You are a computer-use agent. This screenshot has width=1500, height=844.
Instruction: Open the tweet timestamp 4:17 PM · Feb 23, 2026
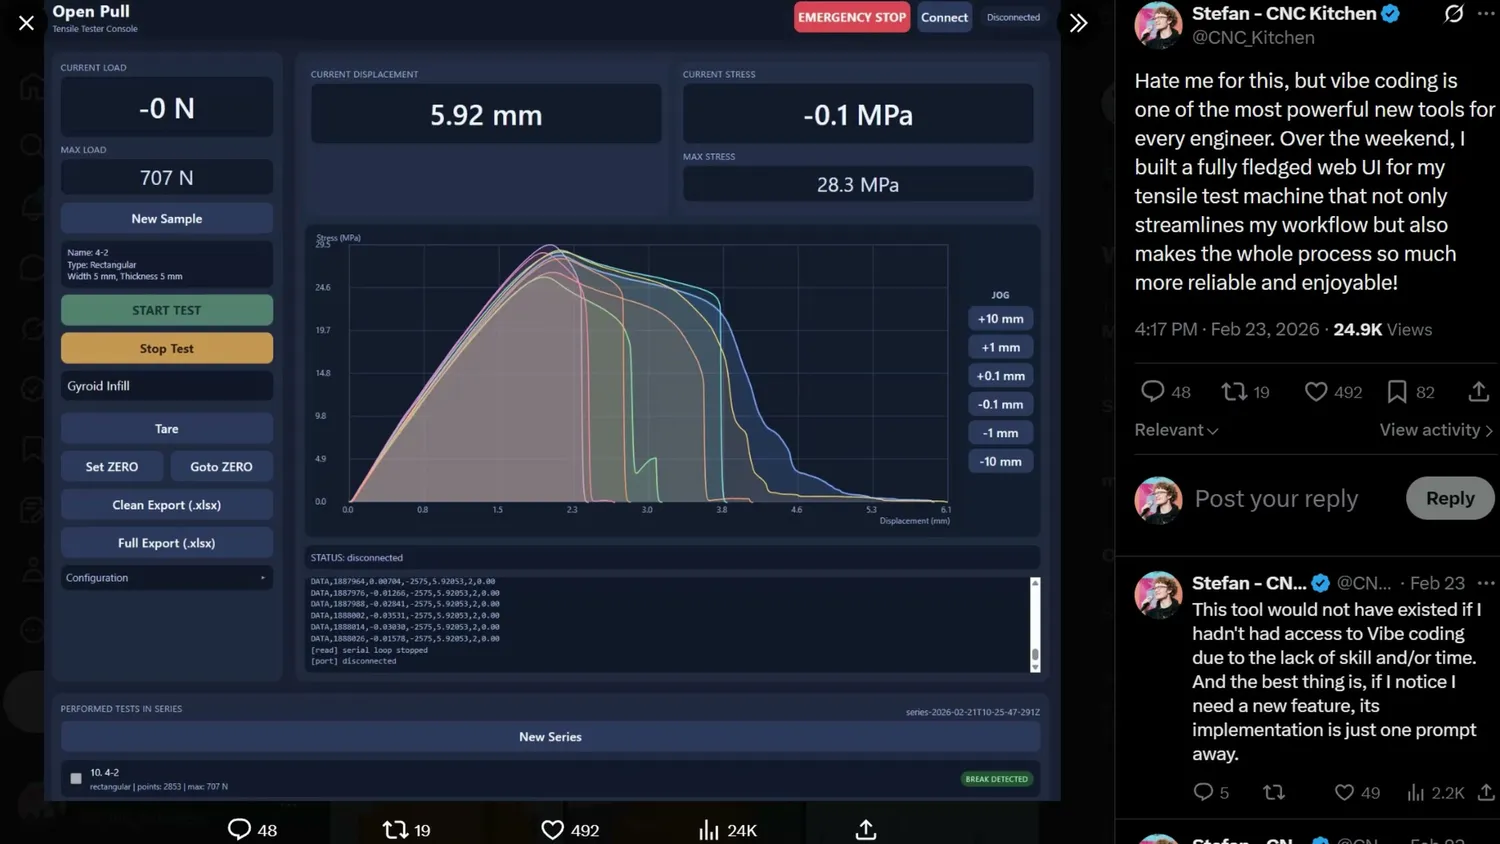point(1227,330)
